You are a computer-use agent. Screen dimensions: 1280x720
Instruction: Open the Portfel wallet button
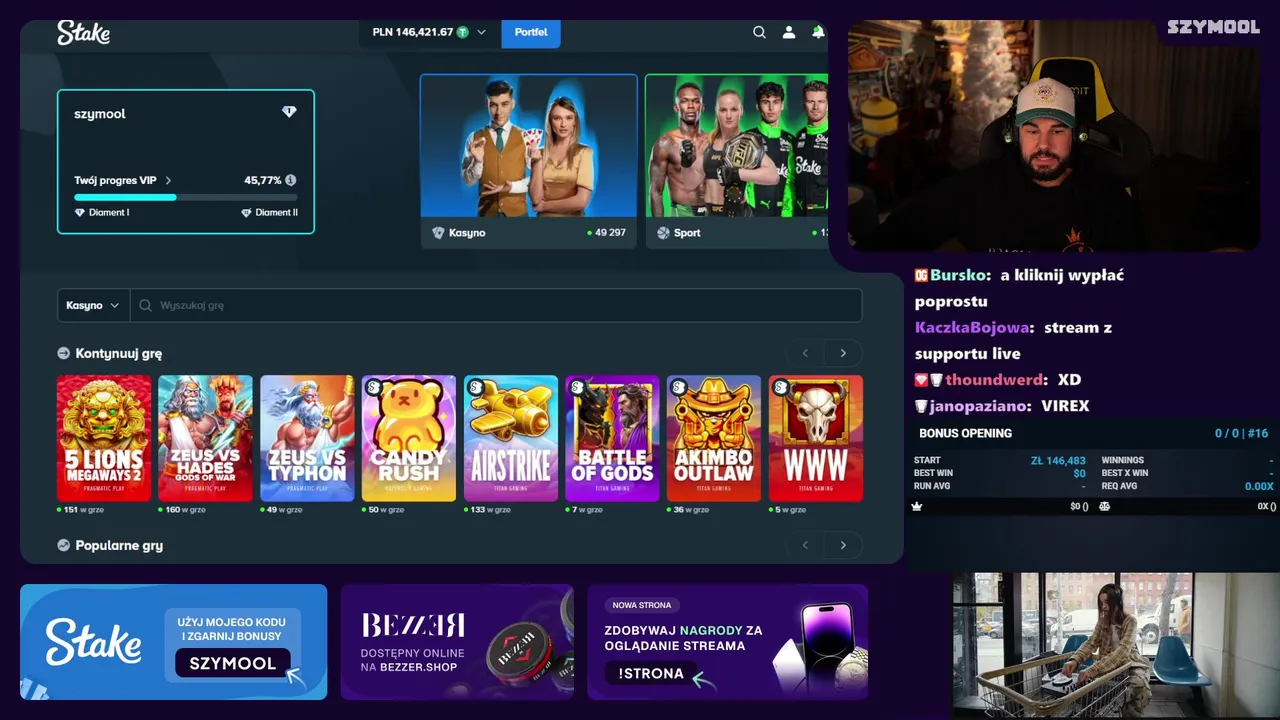click(x=531, y=32)
